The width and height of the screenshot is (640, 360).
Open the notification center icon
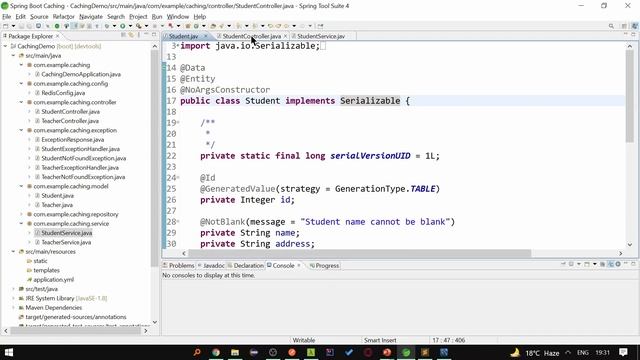pyautogui.click(x=623, y=352)
